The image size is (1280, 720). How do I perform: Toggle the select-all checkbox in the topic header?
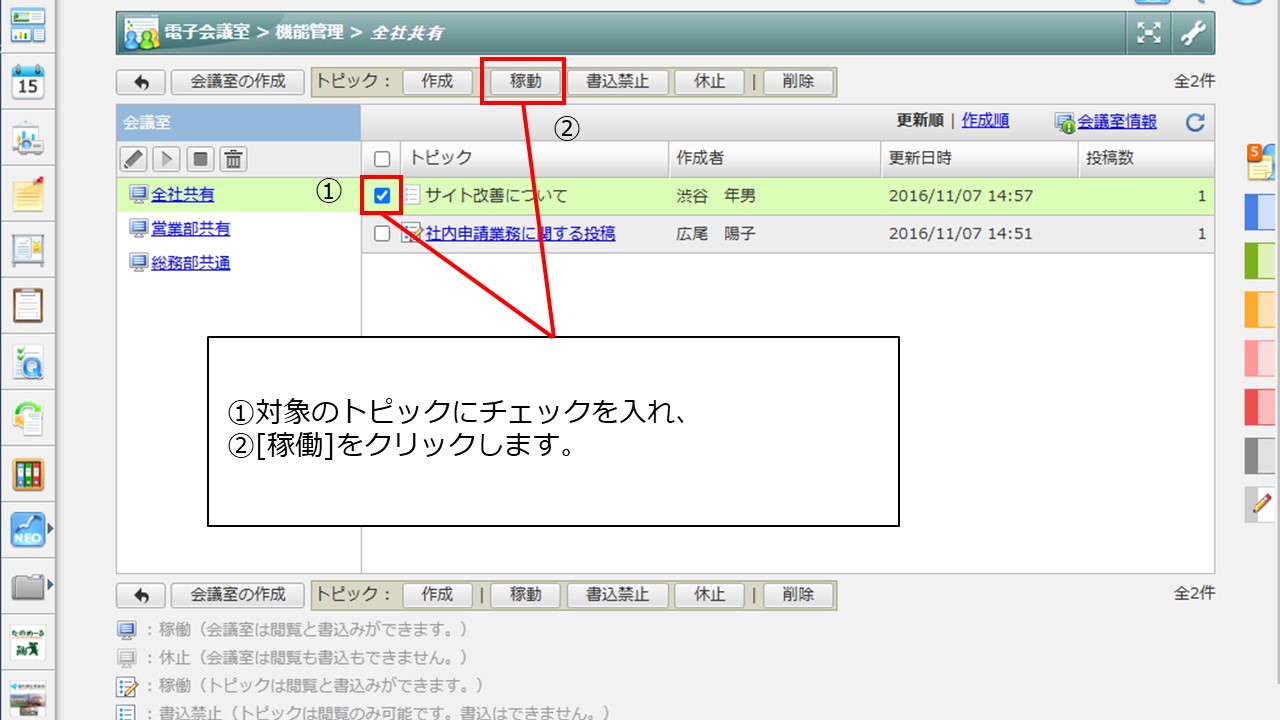[381, 159]
